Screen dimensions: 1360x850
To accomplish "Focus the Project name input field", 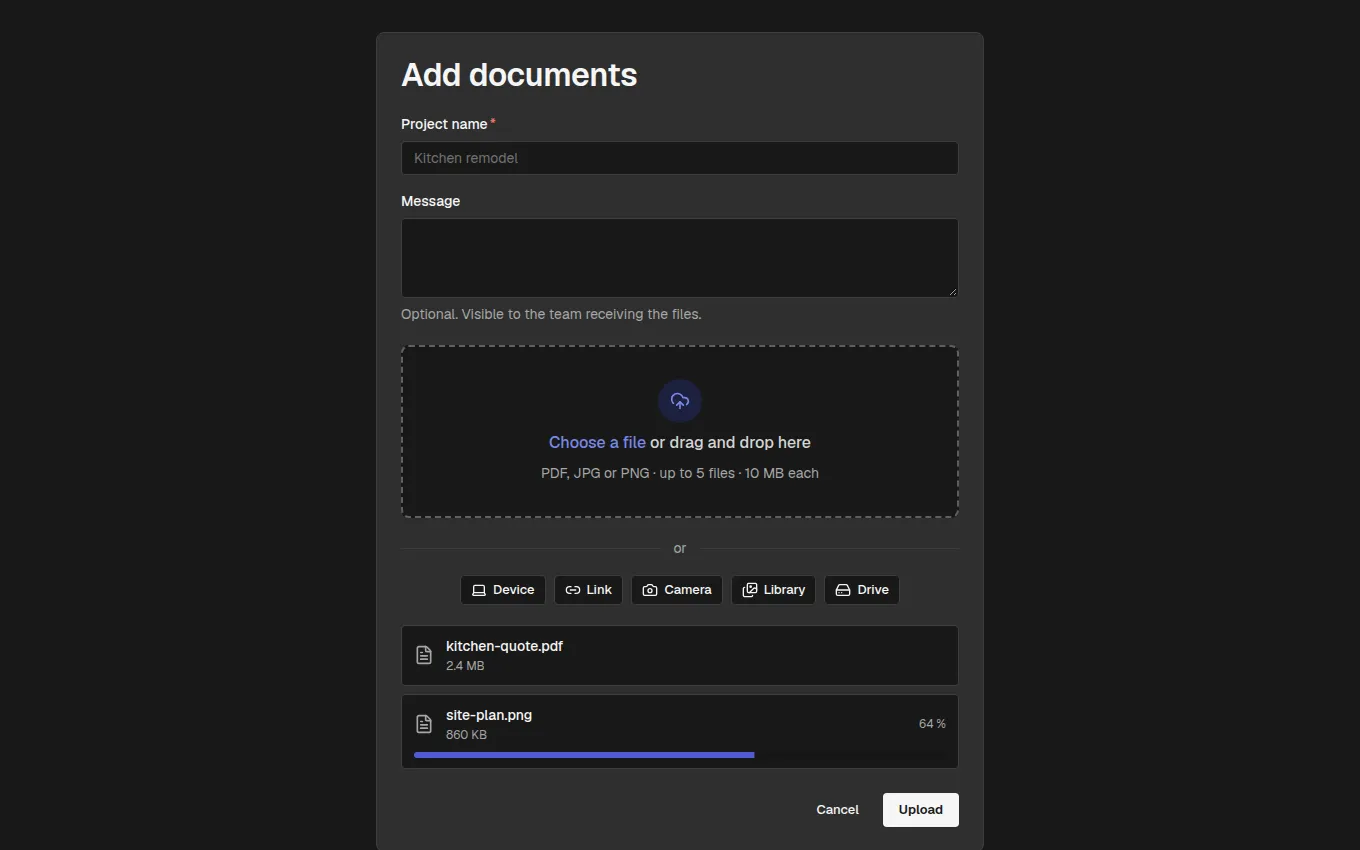I will point(680,158).
